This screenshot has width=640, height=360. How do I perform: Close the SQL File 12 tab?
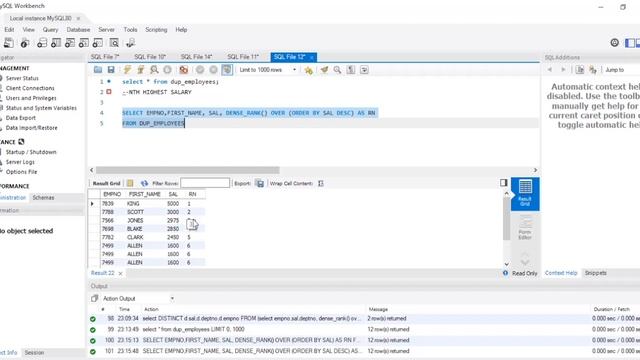(x=311, y=58)
